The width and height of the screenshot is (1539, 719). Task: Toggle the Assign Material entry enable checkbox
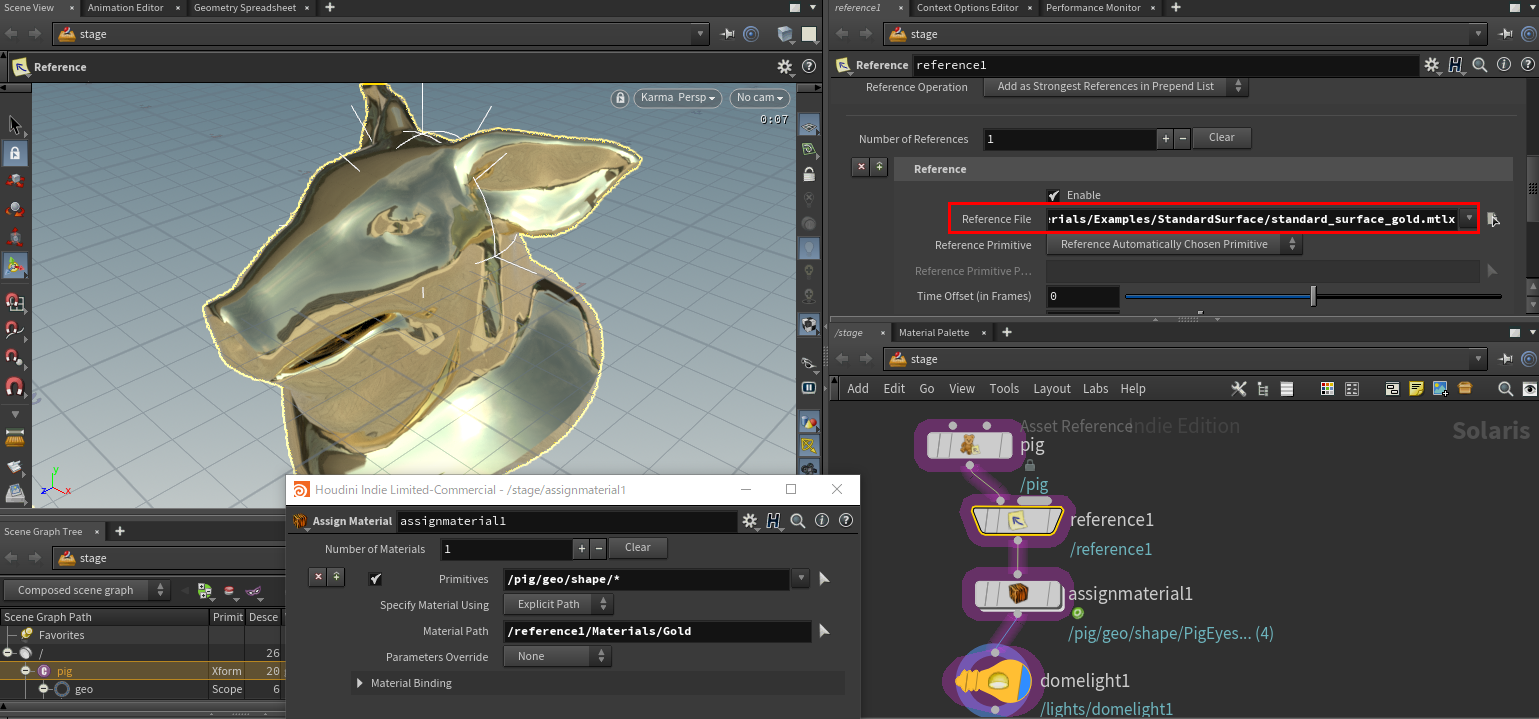376,579
